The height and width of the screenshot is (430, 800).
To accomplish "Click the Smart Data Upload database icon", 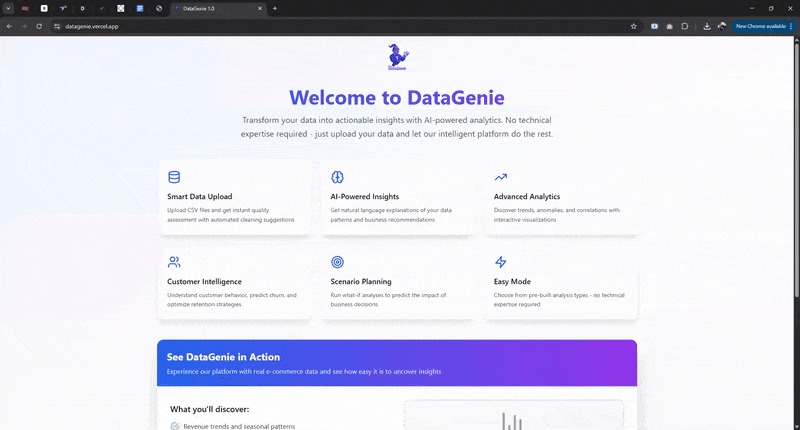I will tap(174, 177).
